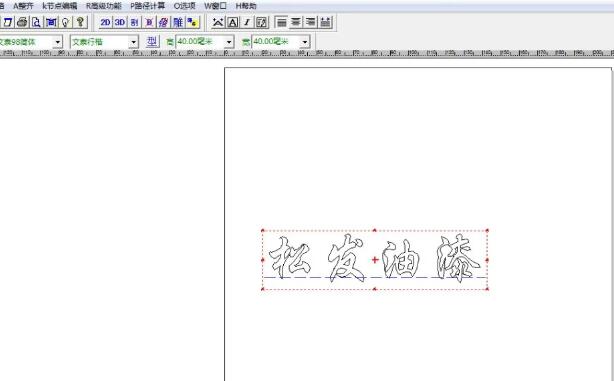
Task: Open the width 40.00毫米 dropdown arrow
Action: coord(305,42)
